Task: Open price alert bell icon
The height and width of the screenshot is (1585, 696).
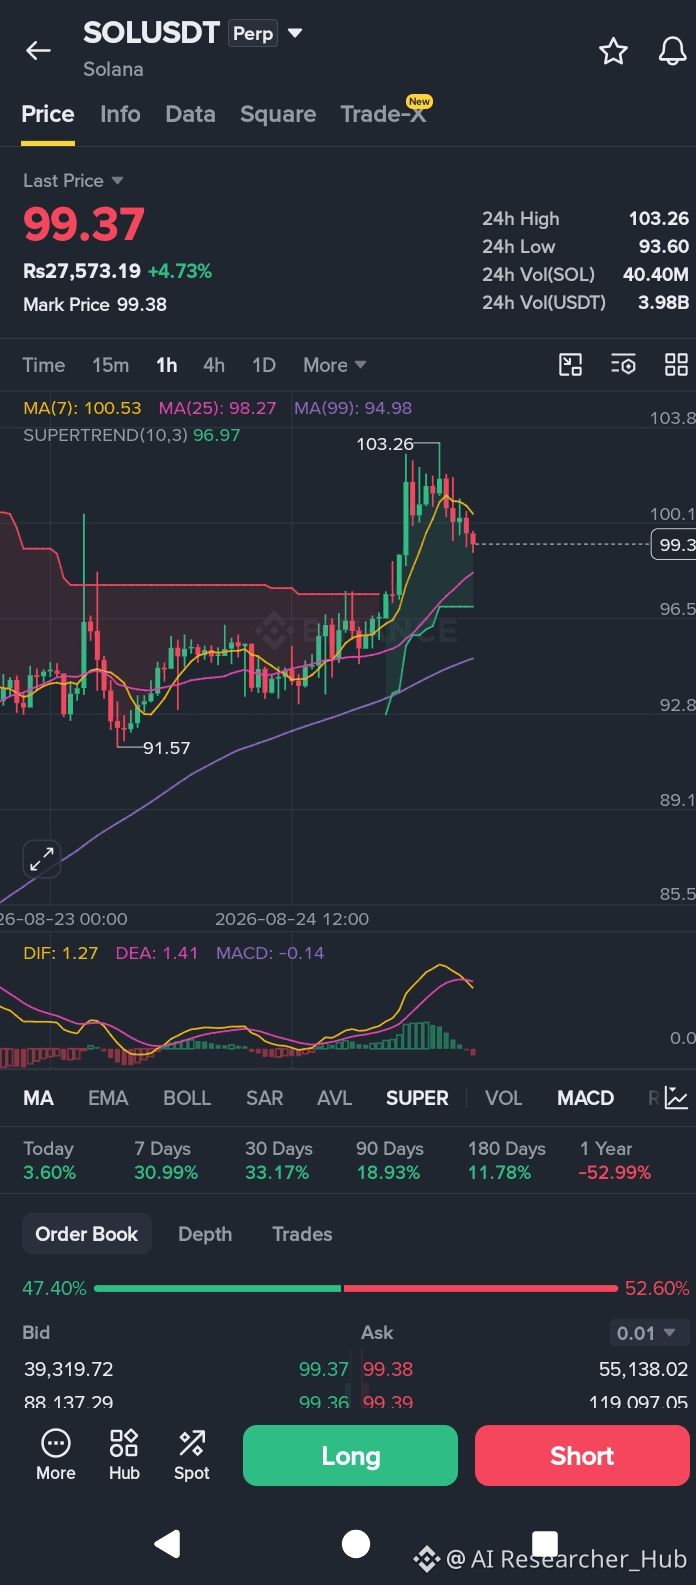Action: (672, 51)
